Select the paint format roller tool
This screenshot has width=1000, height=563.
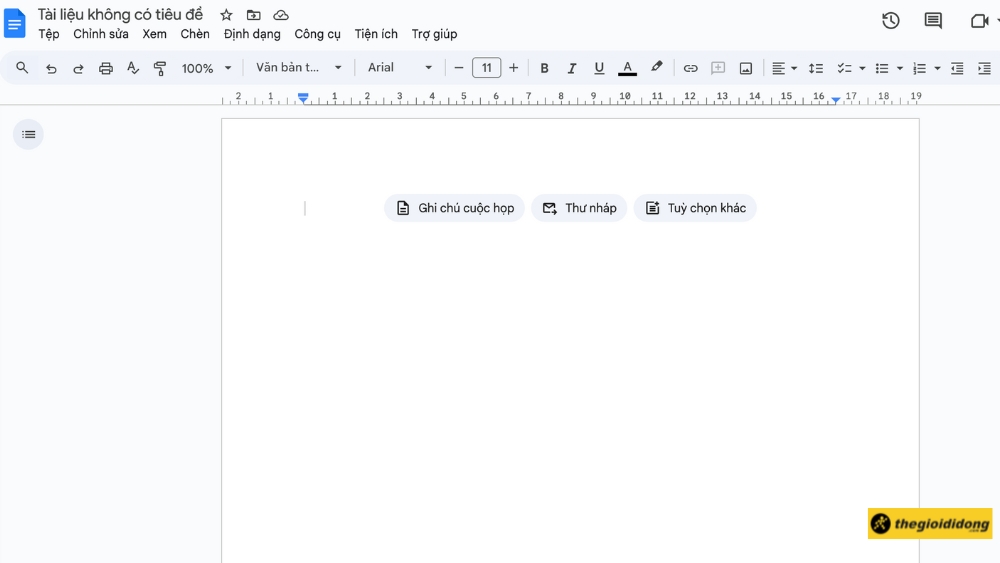point(160,68)
